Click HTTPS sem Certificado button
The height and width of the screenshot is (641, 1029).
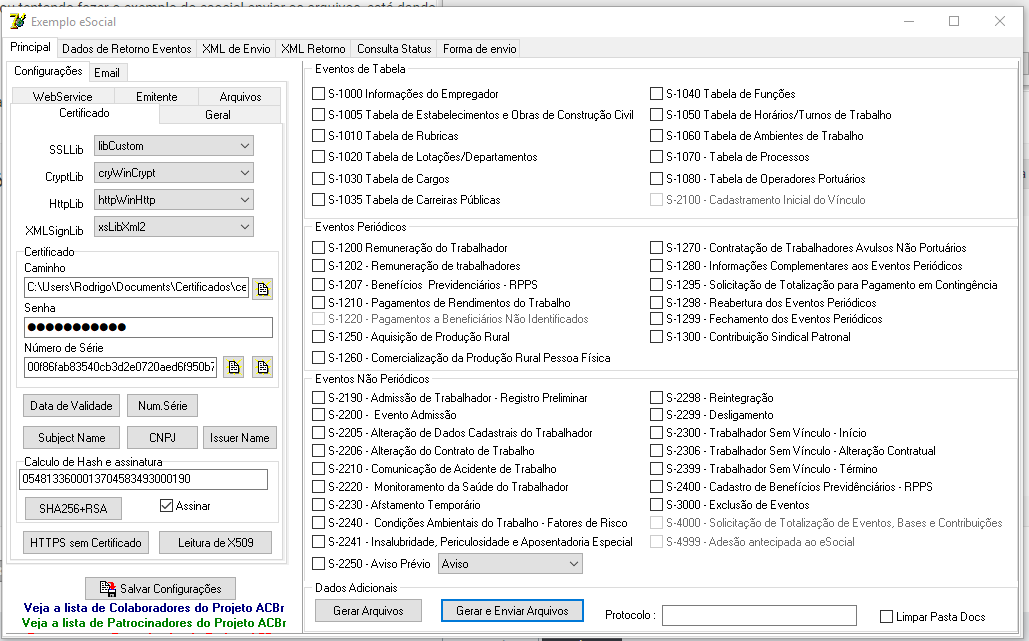tap(86, 543)
